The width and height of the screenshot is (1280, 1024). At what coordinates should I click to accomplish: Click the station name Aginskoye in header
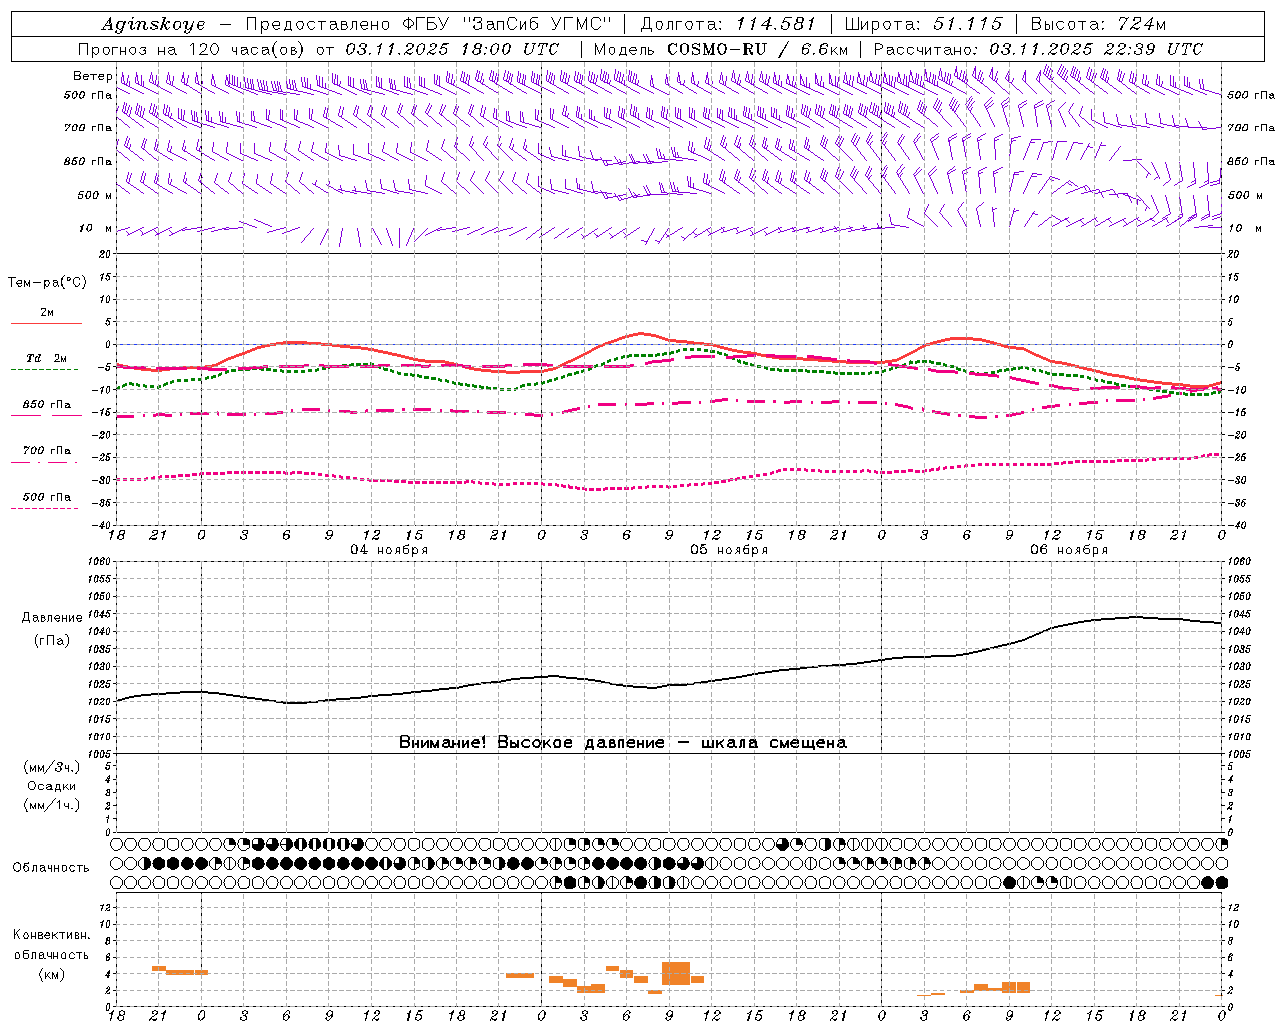click(153, 24)
